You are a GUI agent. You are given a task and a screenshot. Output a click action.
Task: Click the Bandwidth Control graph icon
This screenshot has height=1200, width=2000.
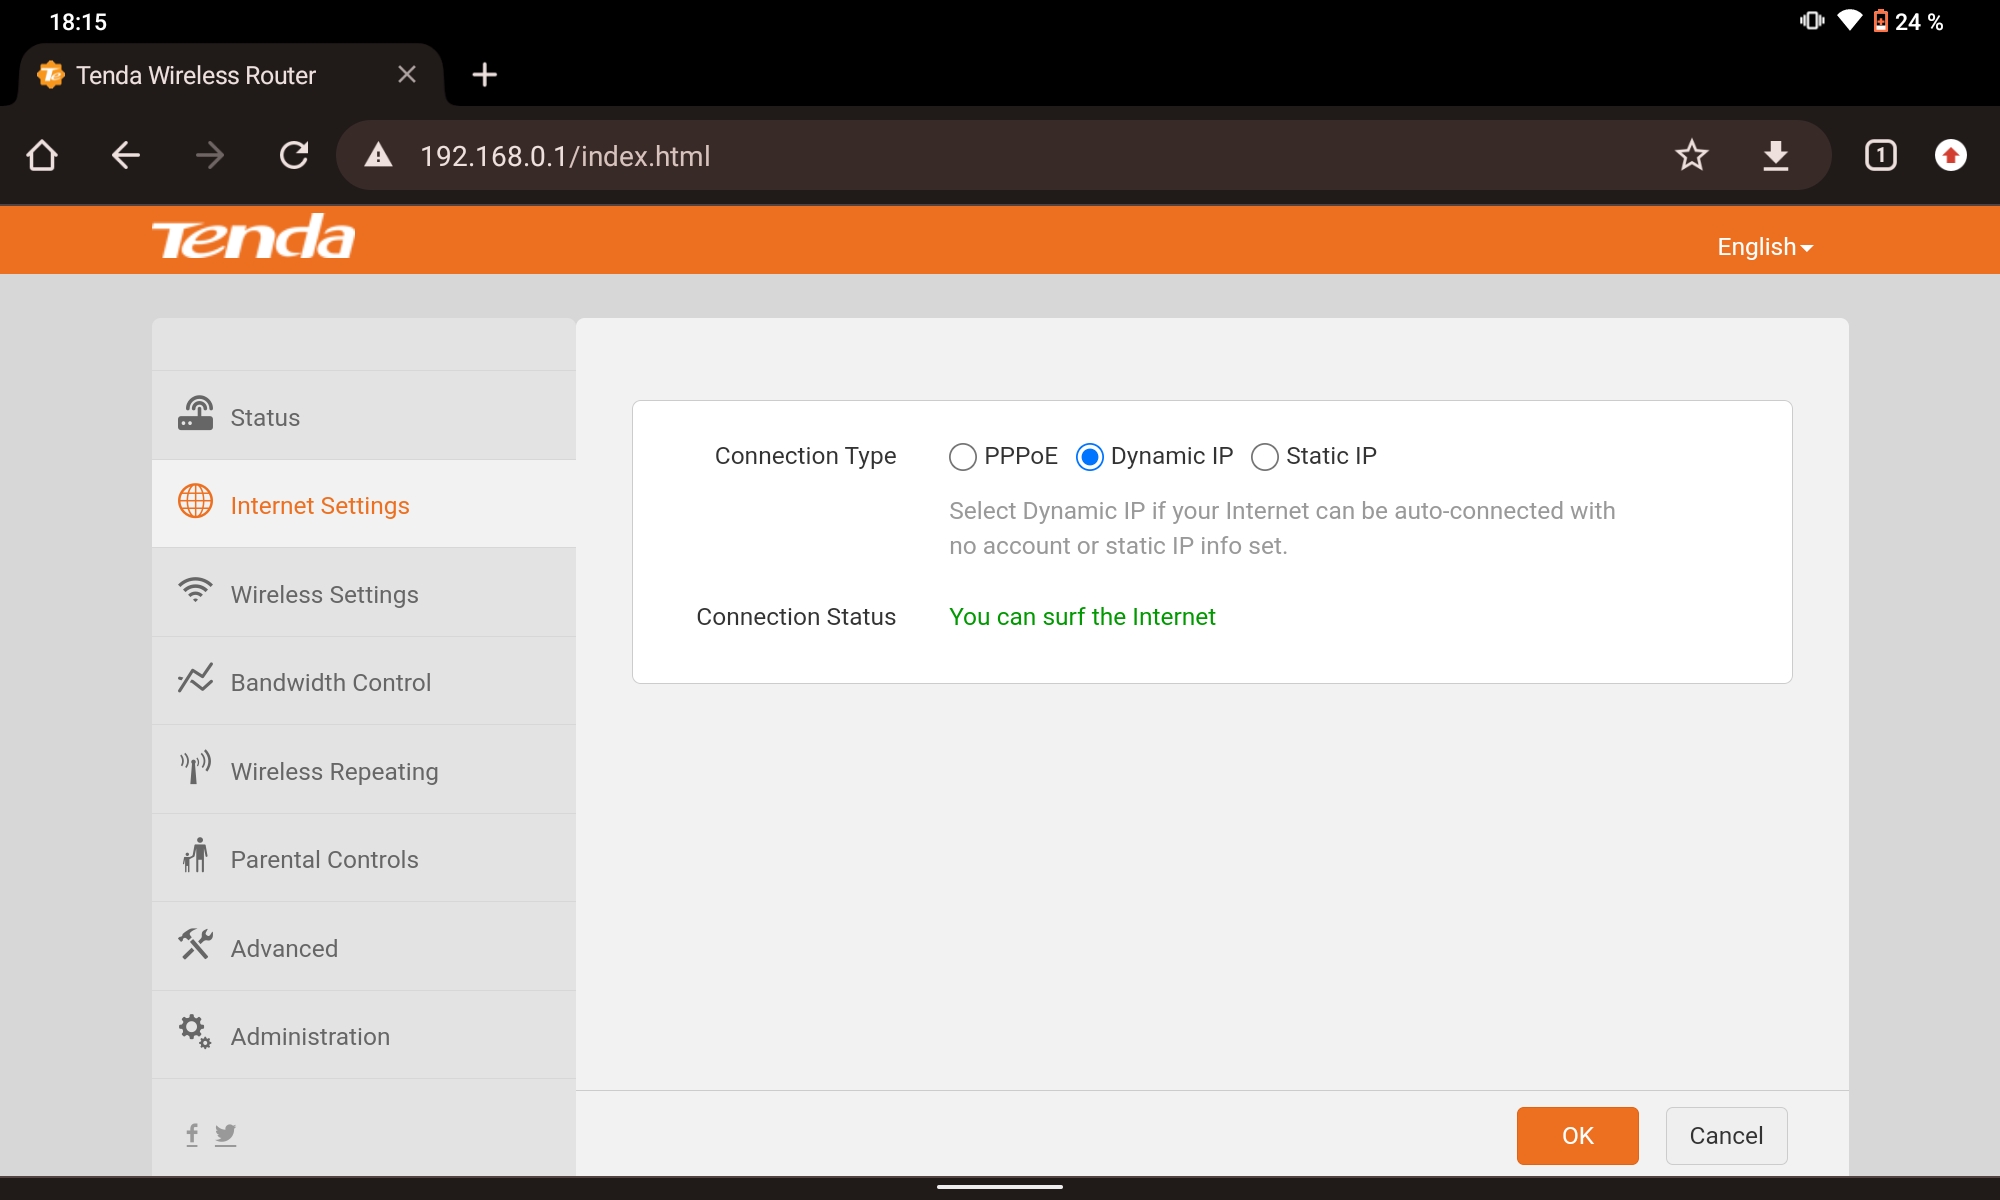click(x=195, y=679)
